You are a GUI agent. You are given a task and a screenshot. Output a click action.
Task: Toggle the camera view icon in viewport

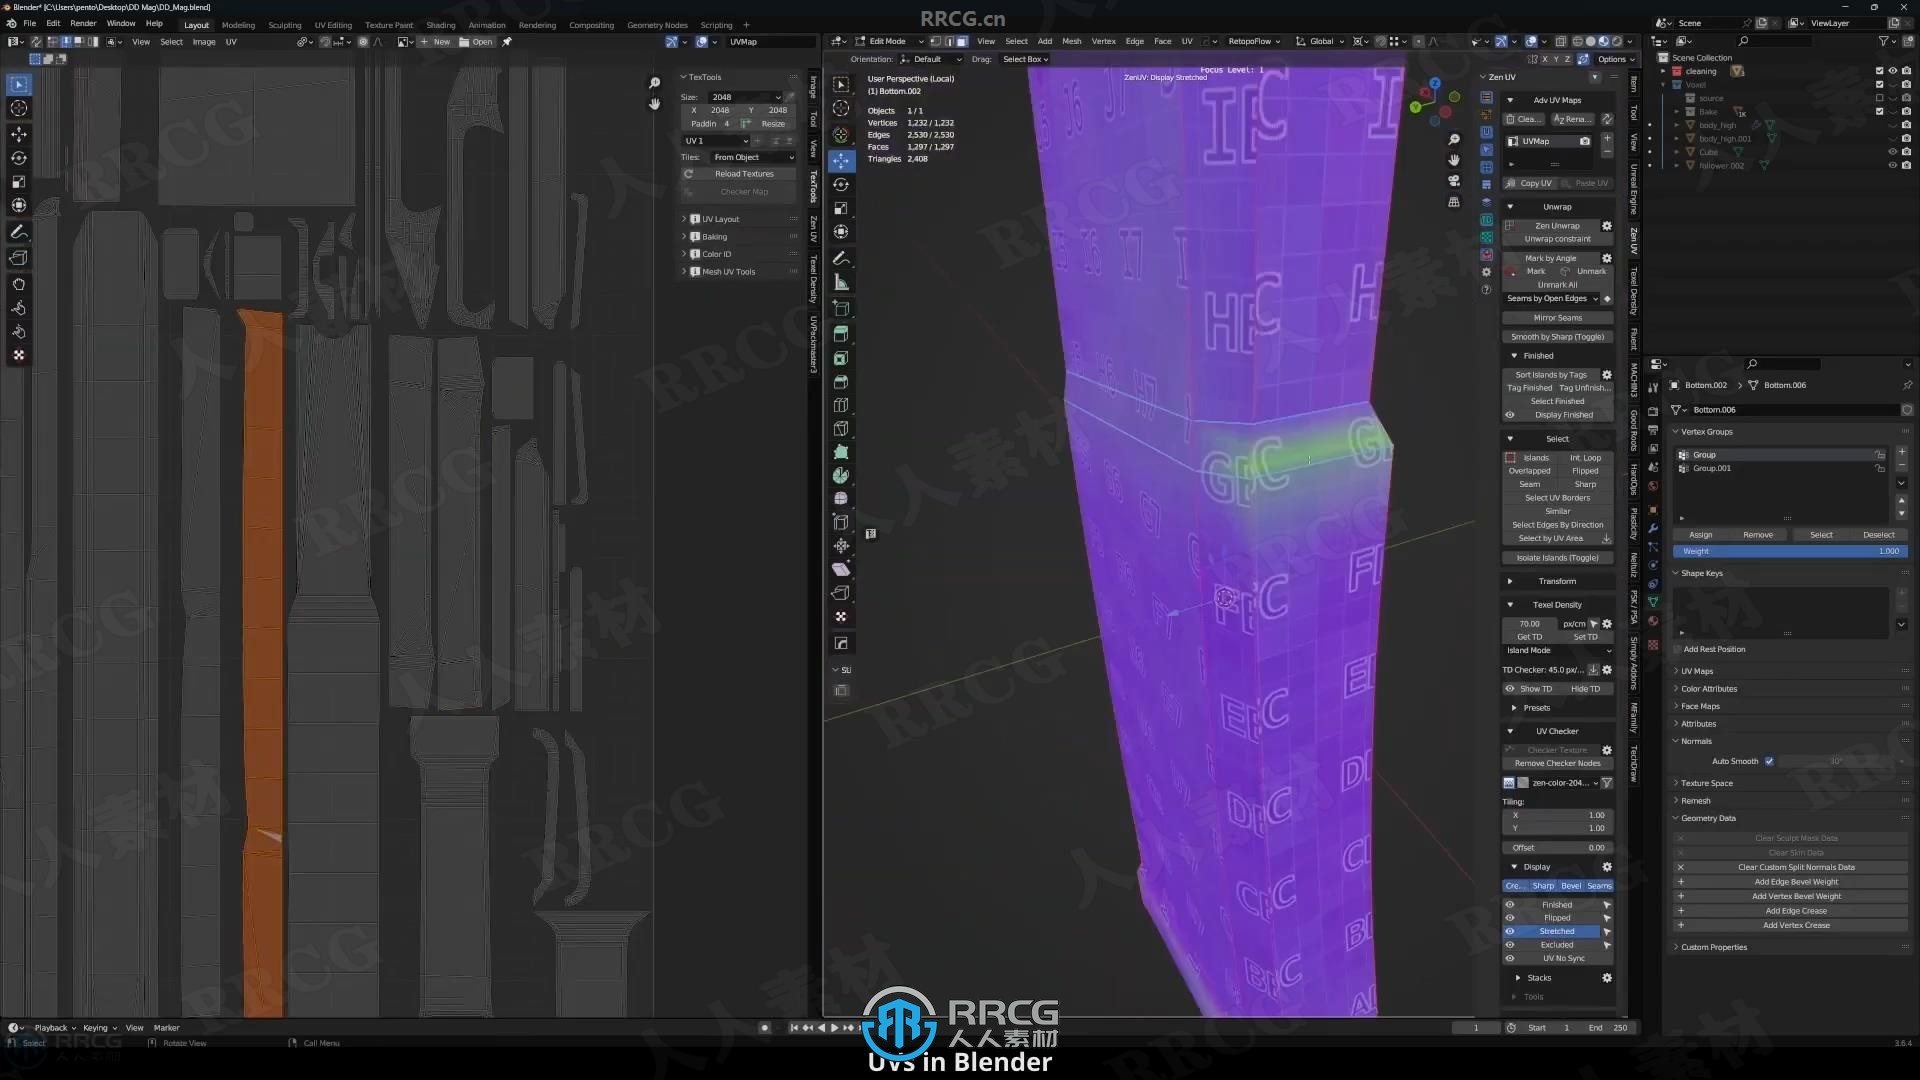(1454, 181)
